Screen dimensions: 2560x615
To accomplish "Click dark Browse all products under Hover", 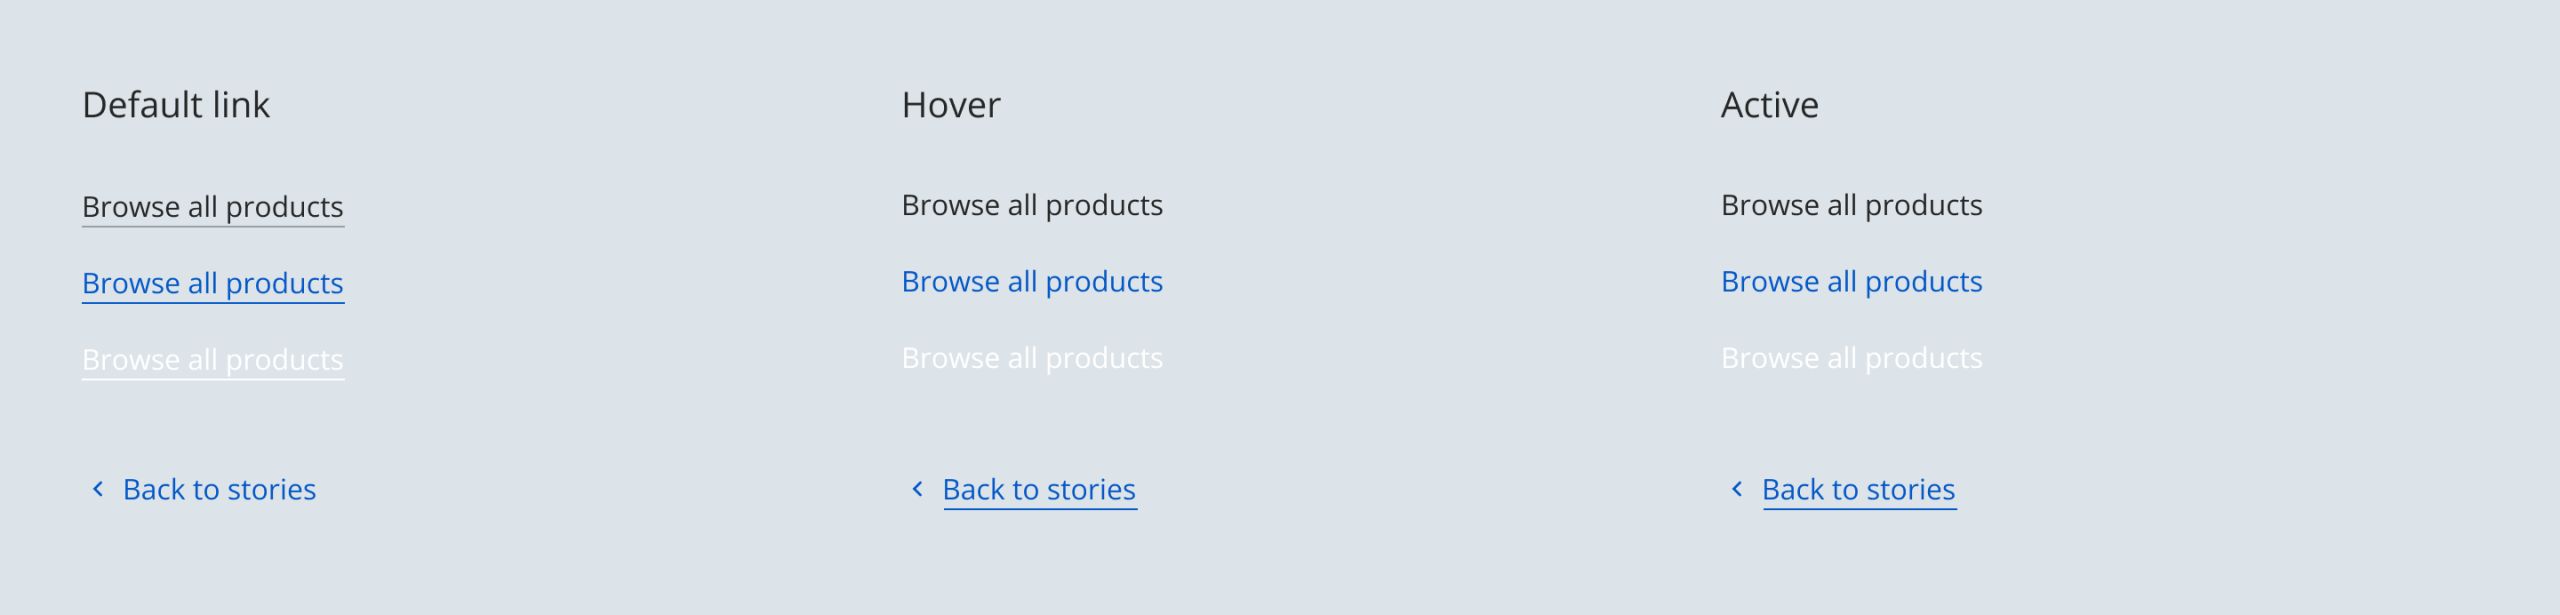I will 1032,206.
